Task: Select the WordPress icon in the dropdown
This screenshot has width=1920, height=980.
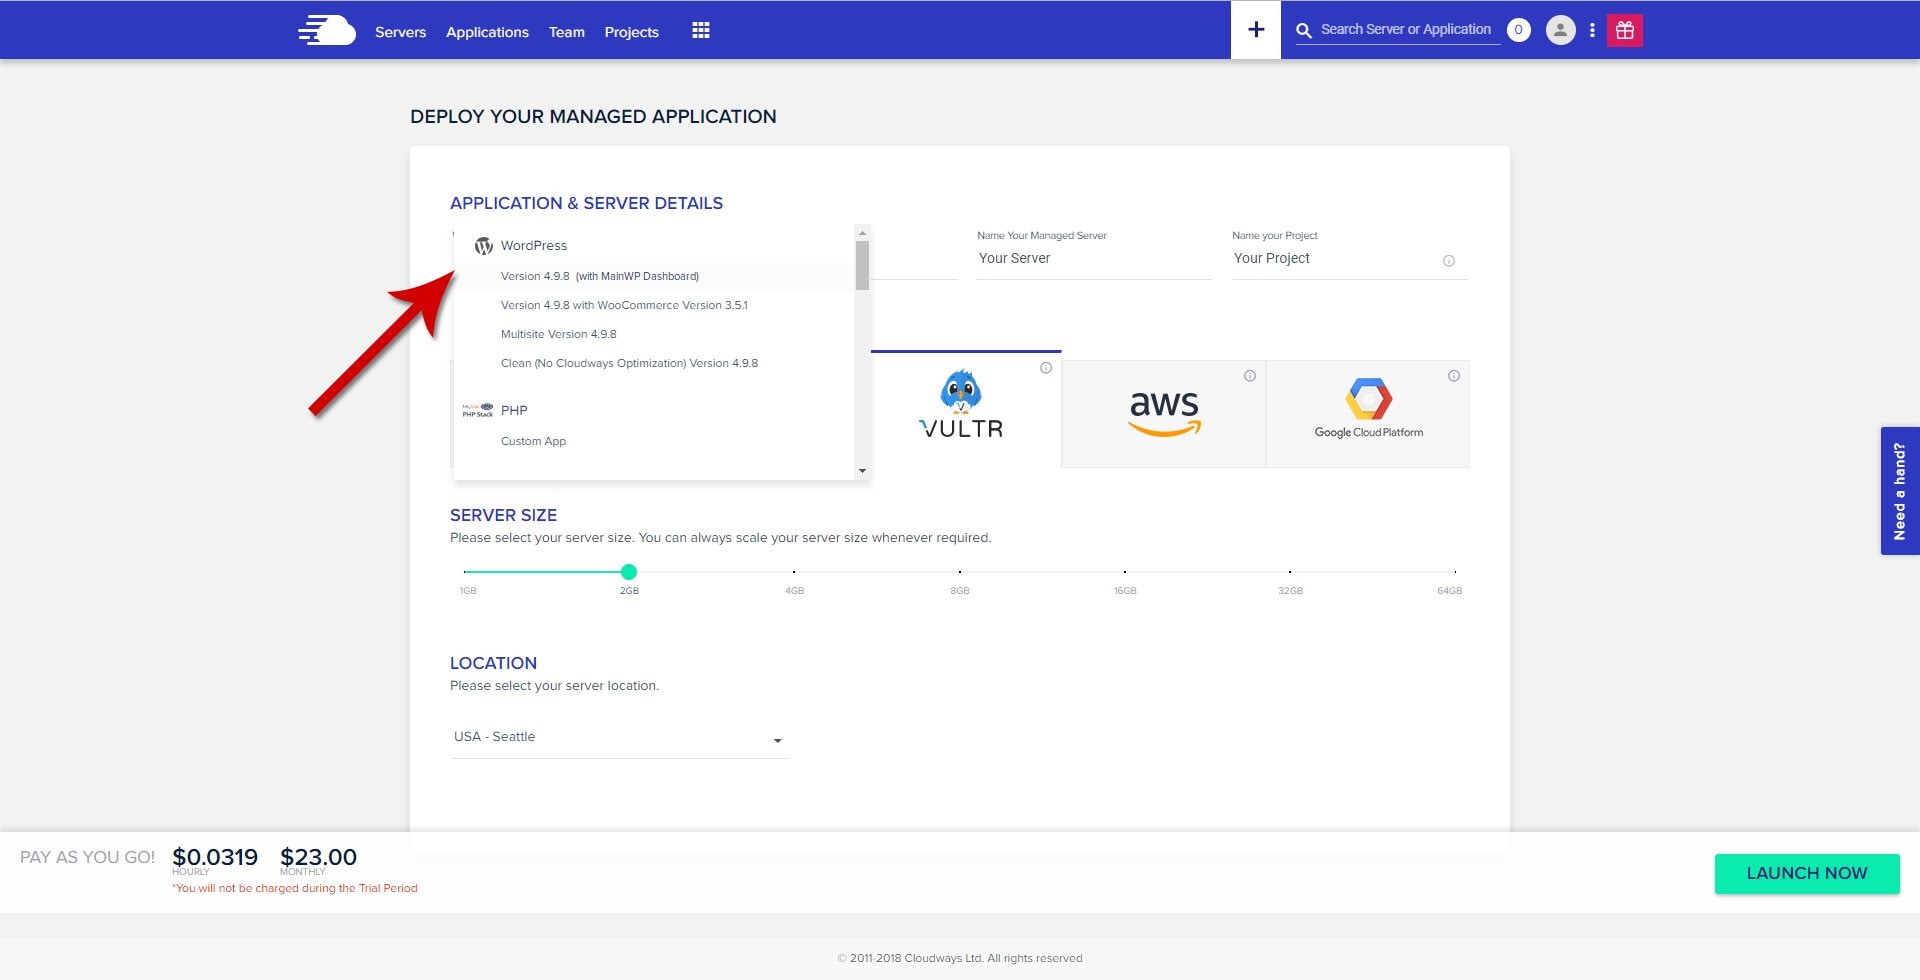Action: click(x=485, y=245)
